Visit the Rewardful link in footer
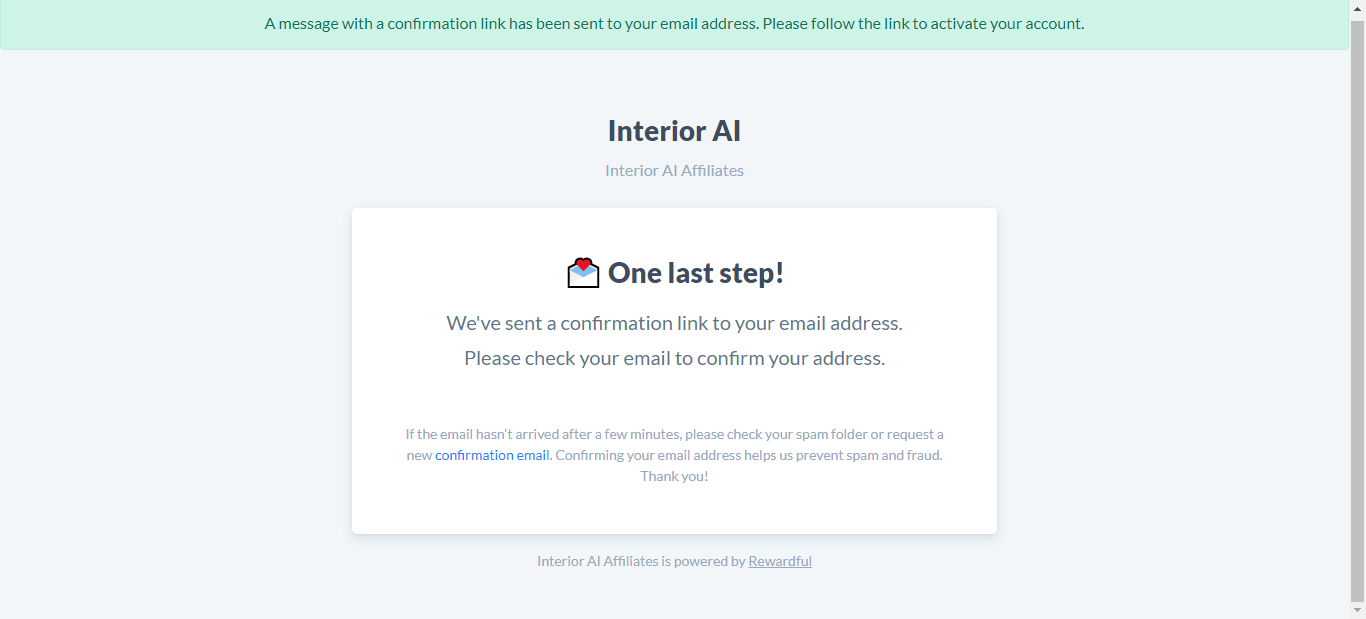The width and height of the screenshot is (1366, 619). (x=780, y=561)
